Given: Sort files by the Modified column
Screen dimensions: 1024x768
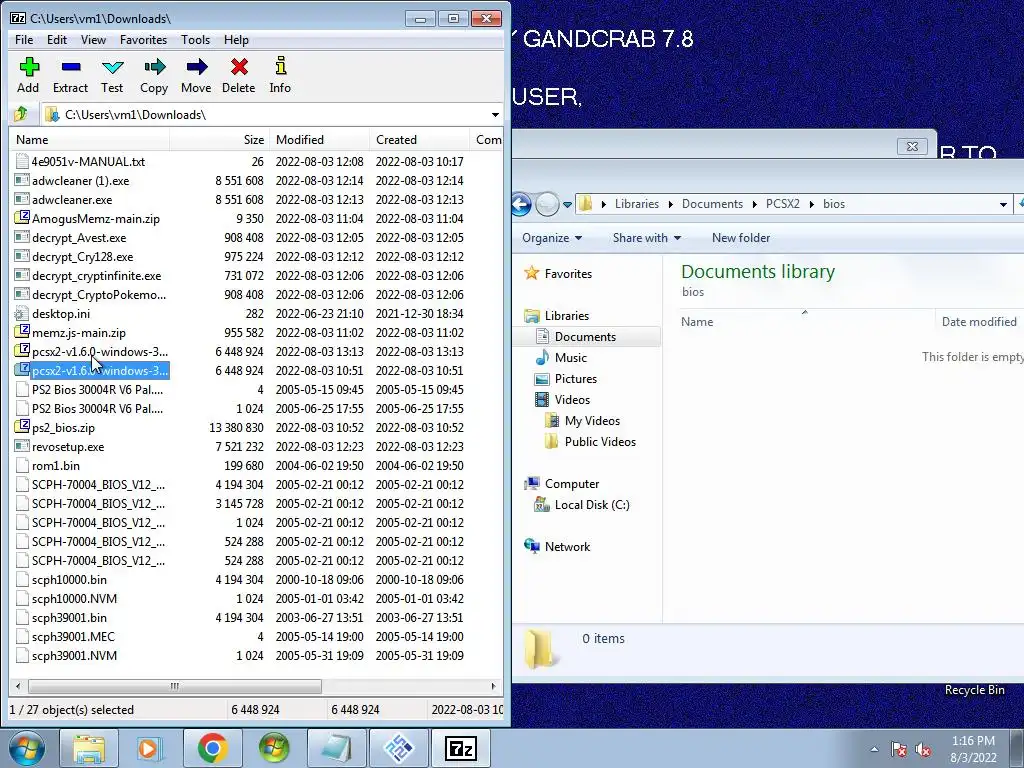Looking at the screenshot, I should 319,140.
